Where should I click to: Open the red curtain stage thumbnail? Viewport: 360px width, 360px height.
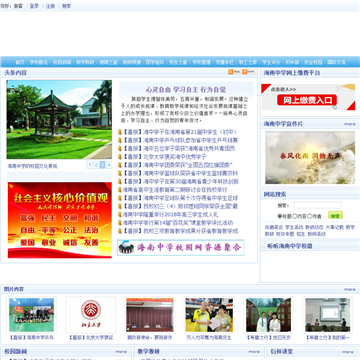pos(150,315)
